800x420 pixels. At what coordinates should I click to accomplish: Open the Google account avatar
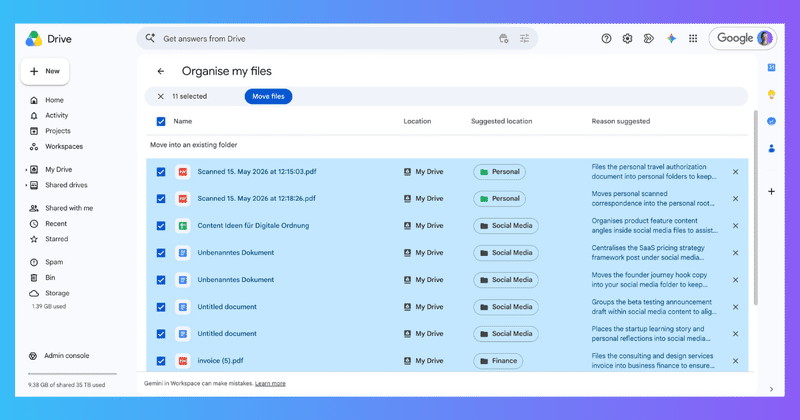764,38
